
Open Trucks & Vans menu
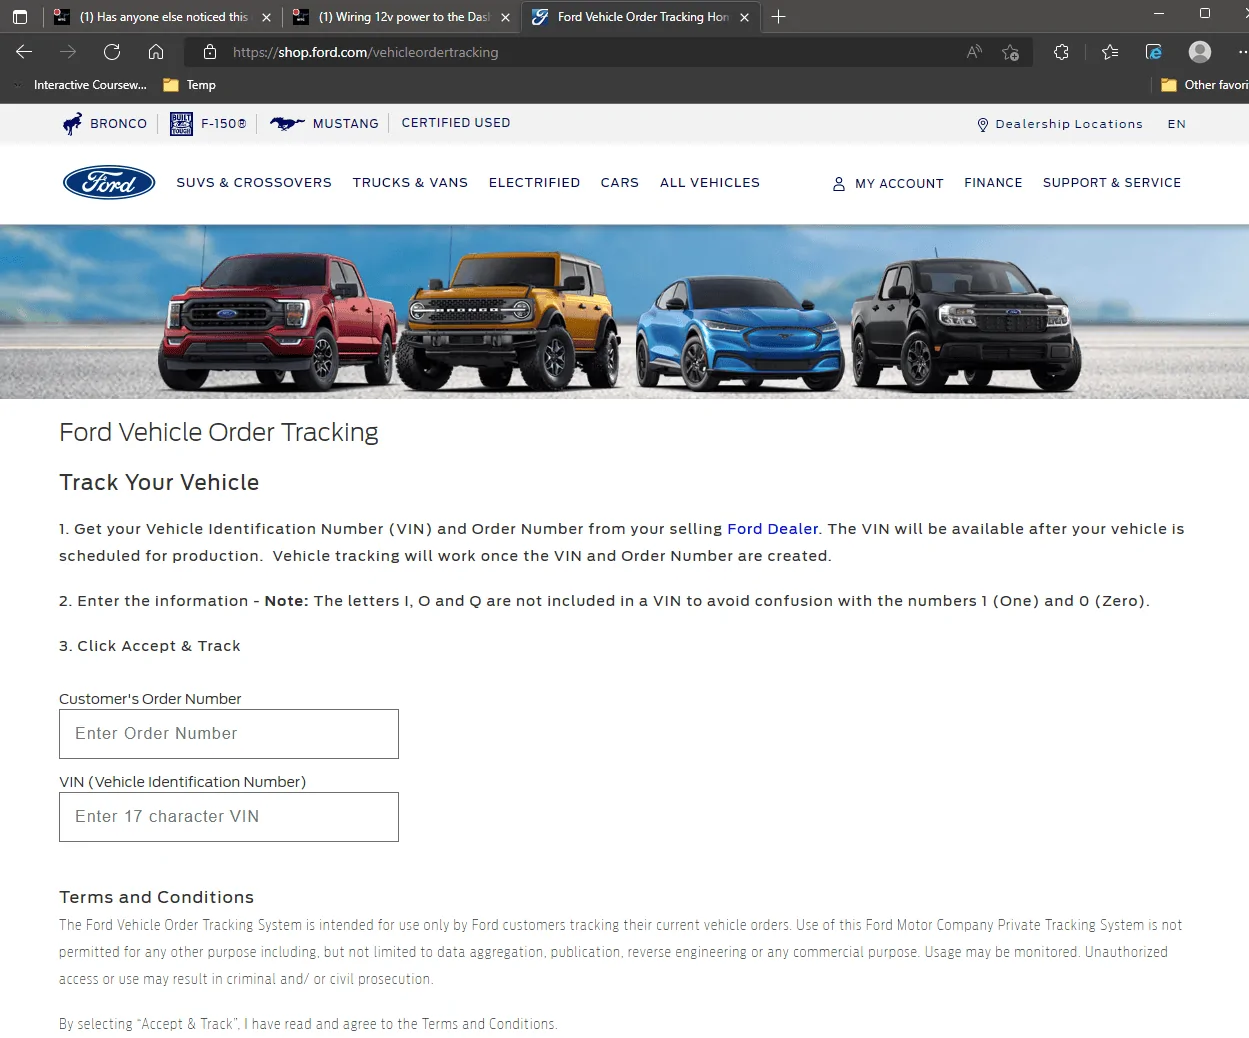click(410, 183)
